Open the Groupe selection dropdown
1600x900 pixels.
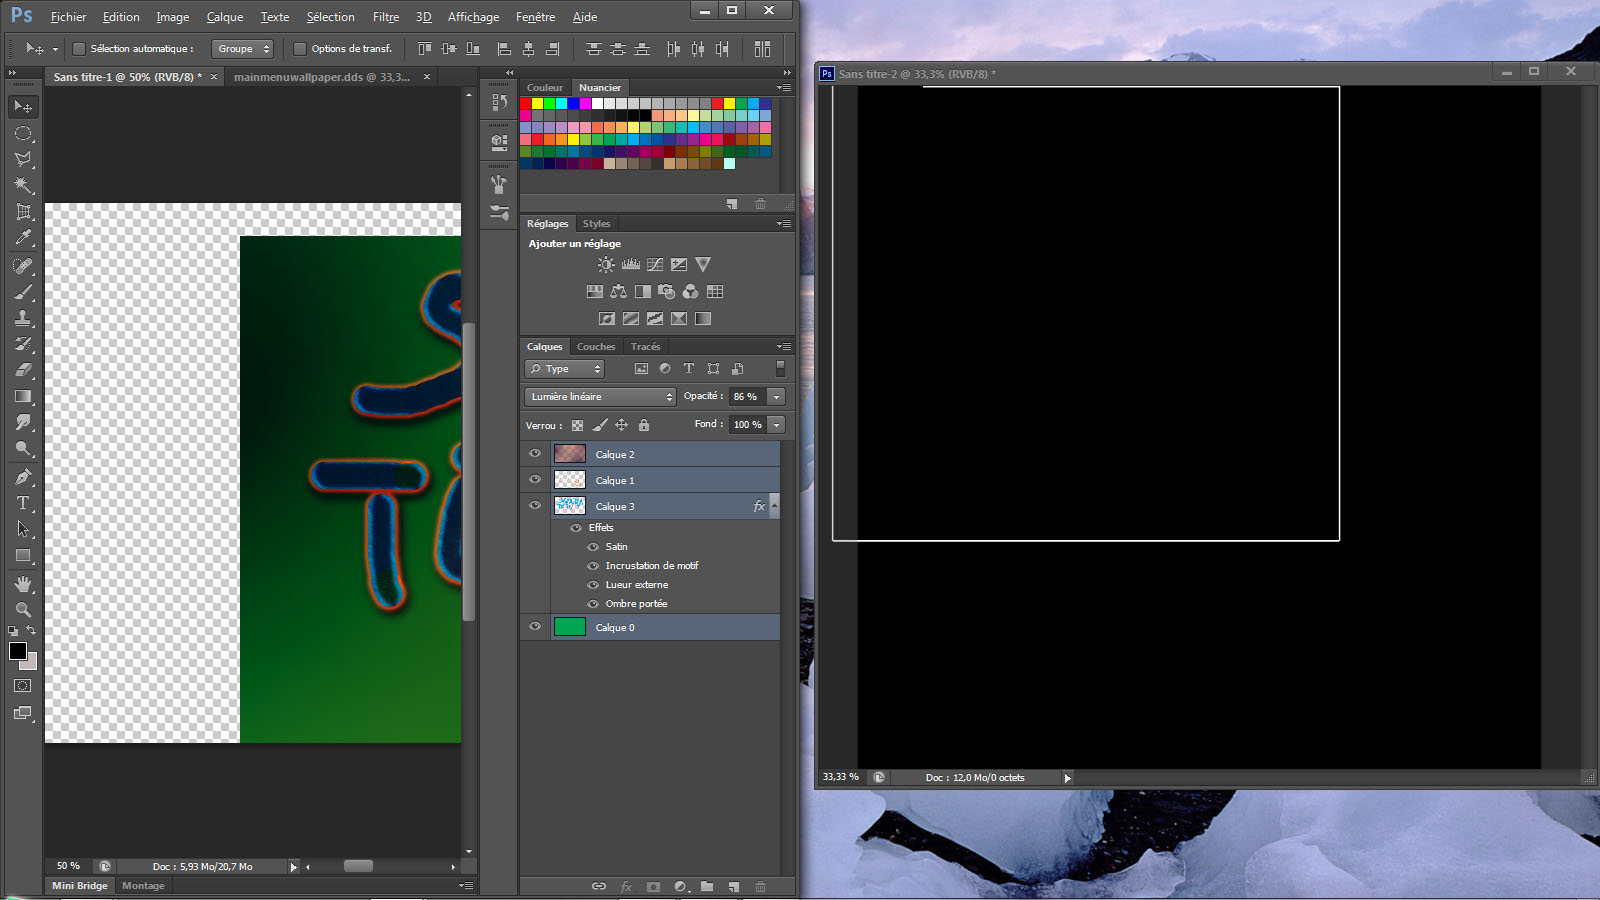coord(243,49)
